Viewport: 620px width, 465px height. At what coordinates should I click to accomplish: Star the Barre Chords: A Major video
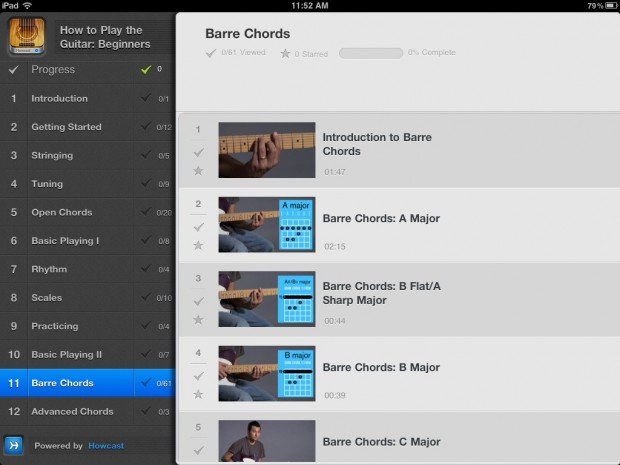(198, 245)
